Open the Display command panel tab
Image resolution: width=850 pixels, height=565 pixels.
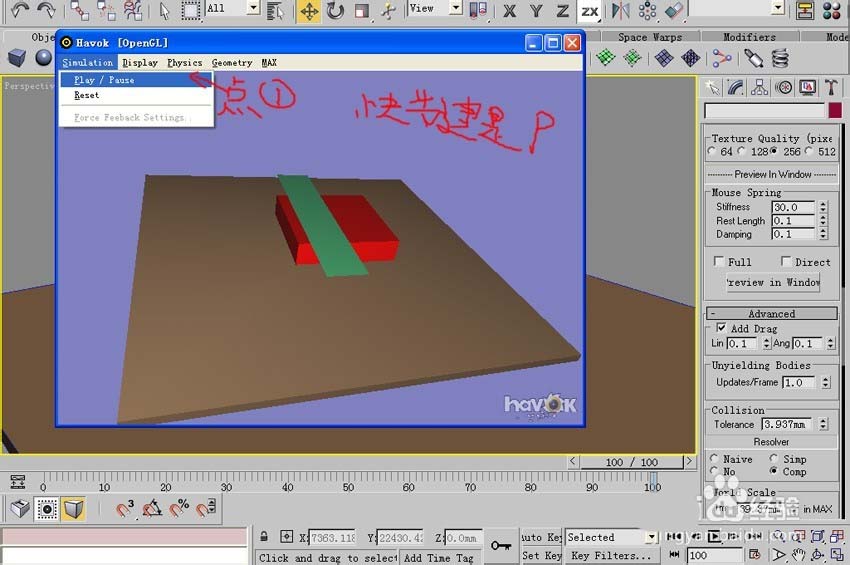807,88
